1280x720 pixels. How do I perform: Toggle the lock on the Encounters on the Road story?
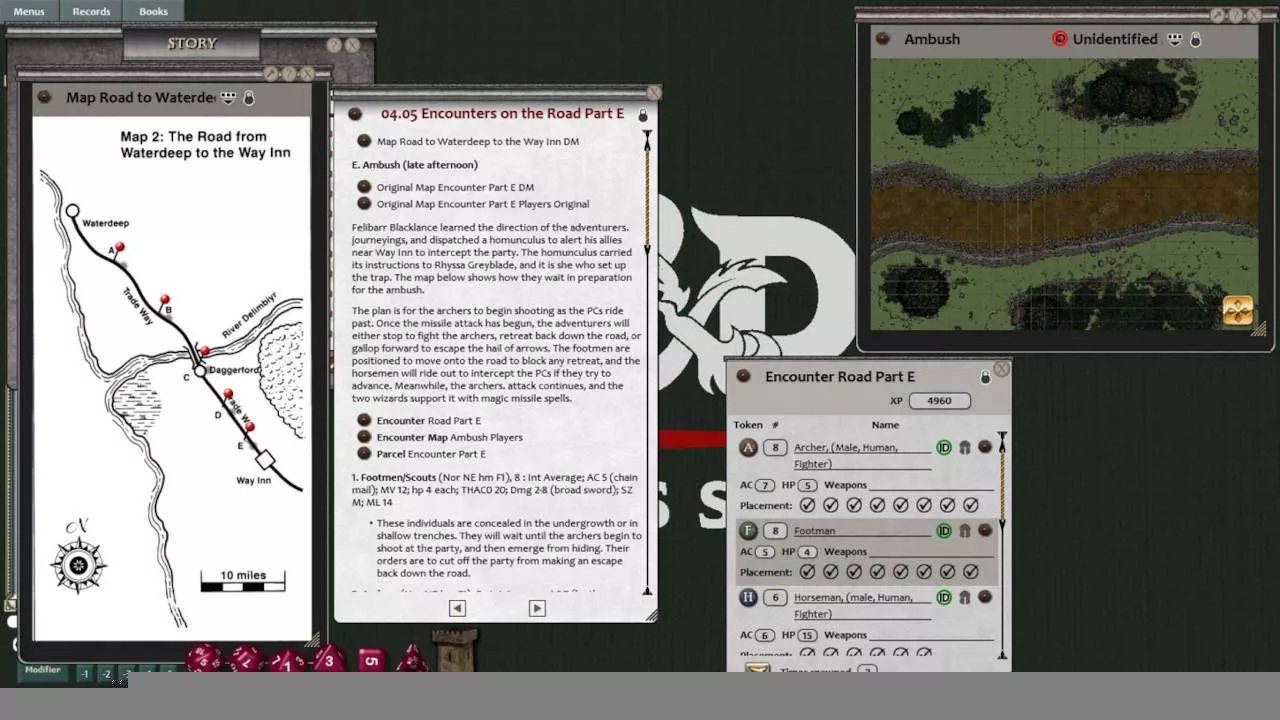[643, 115]
